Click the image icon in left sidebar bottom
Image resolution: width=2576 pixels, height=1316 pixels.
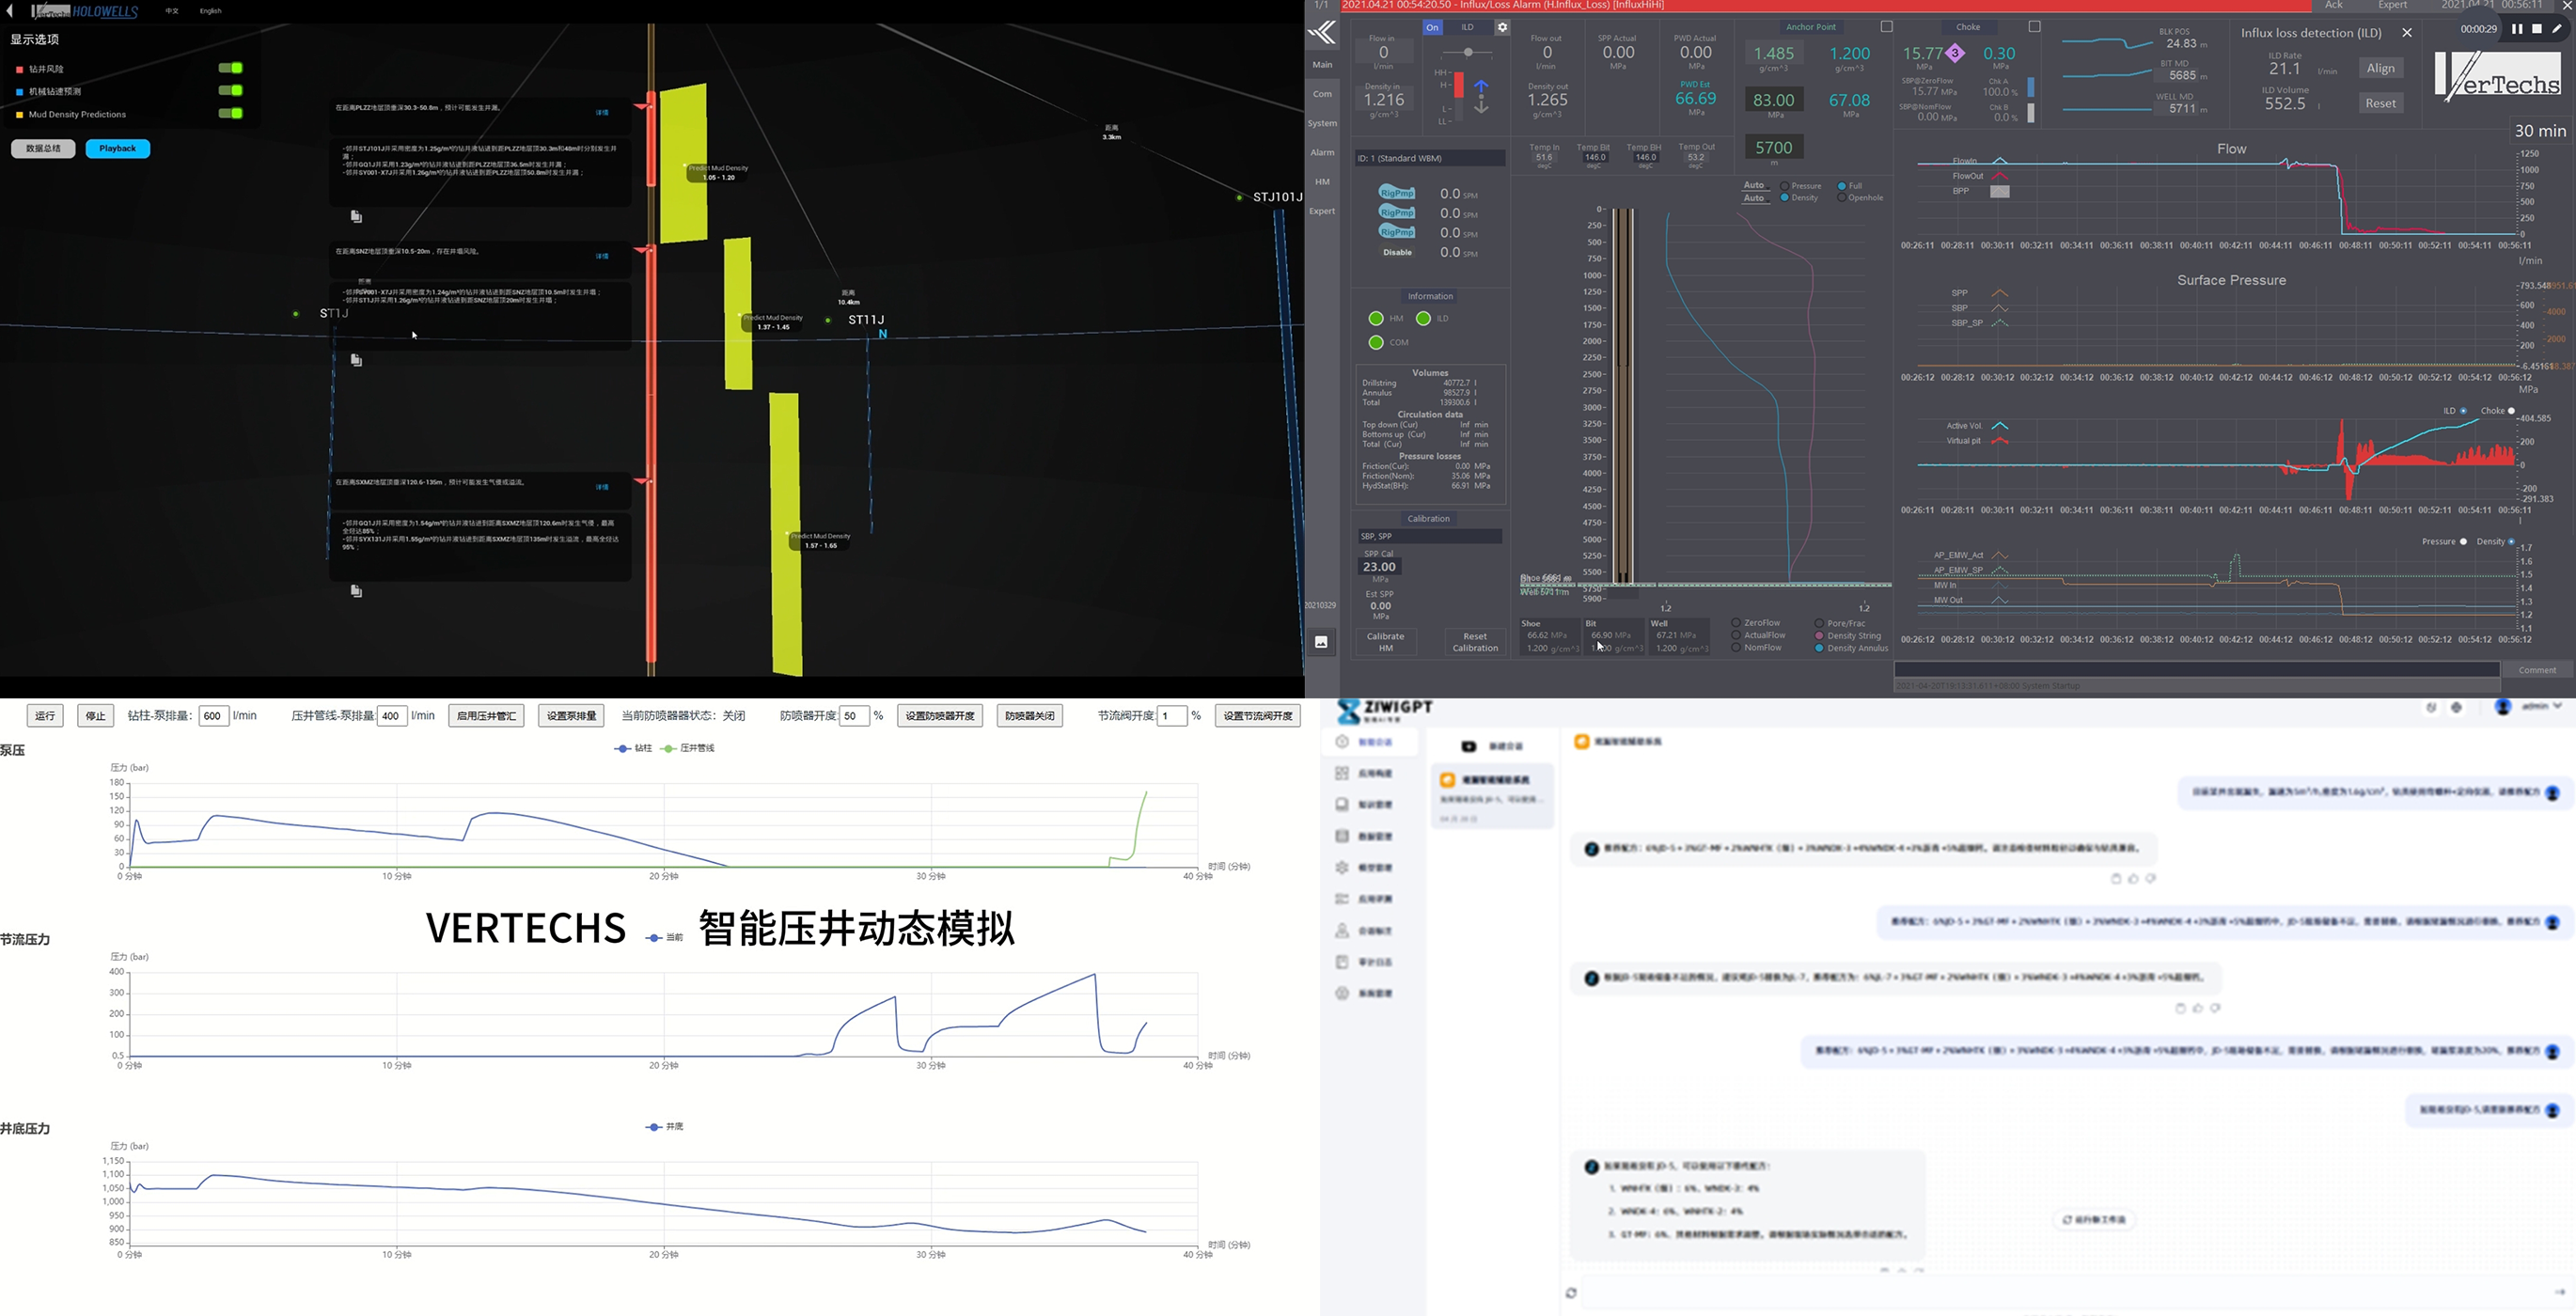click(x=1321, y=643)
